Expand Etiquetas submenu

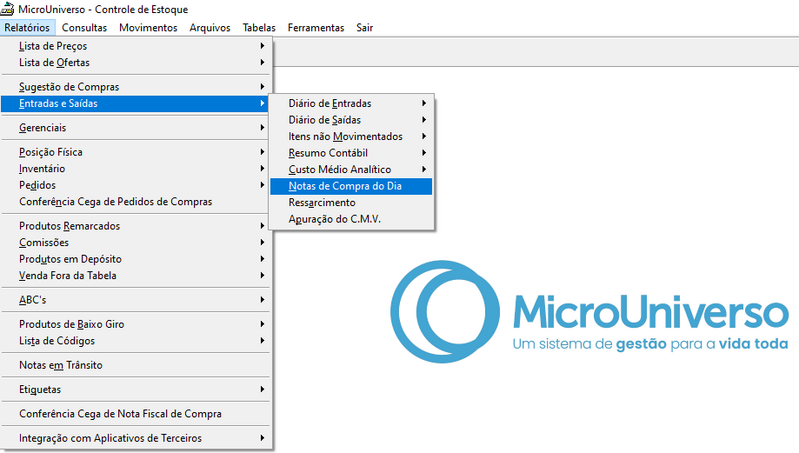[135, 389]
